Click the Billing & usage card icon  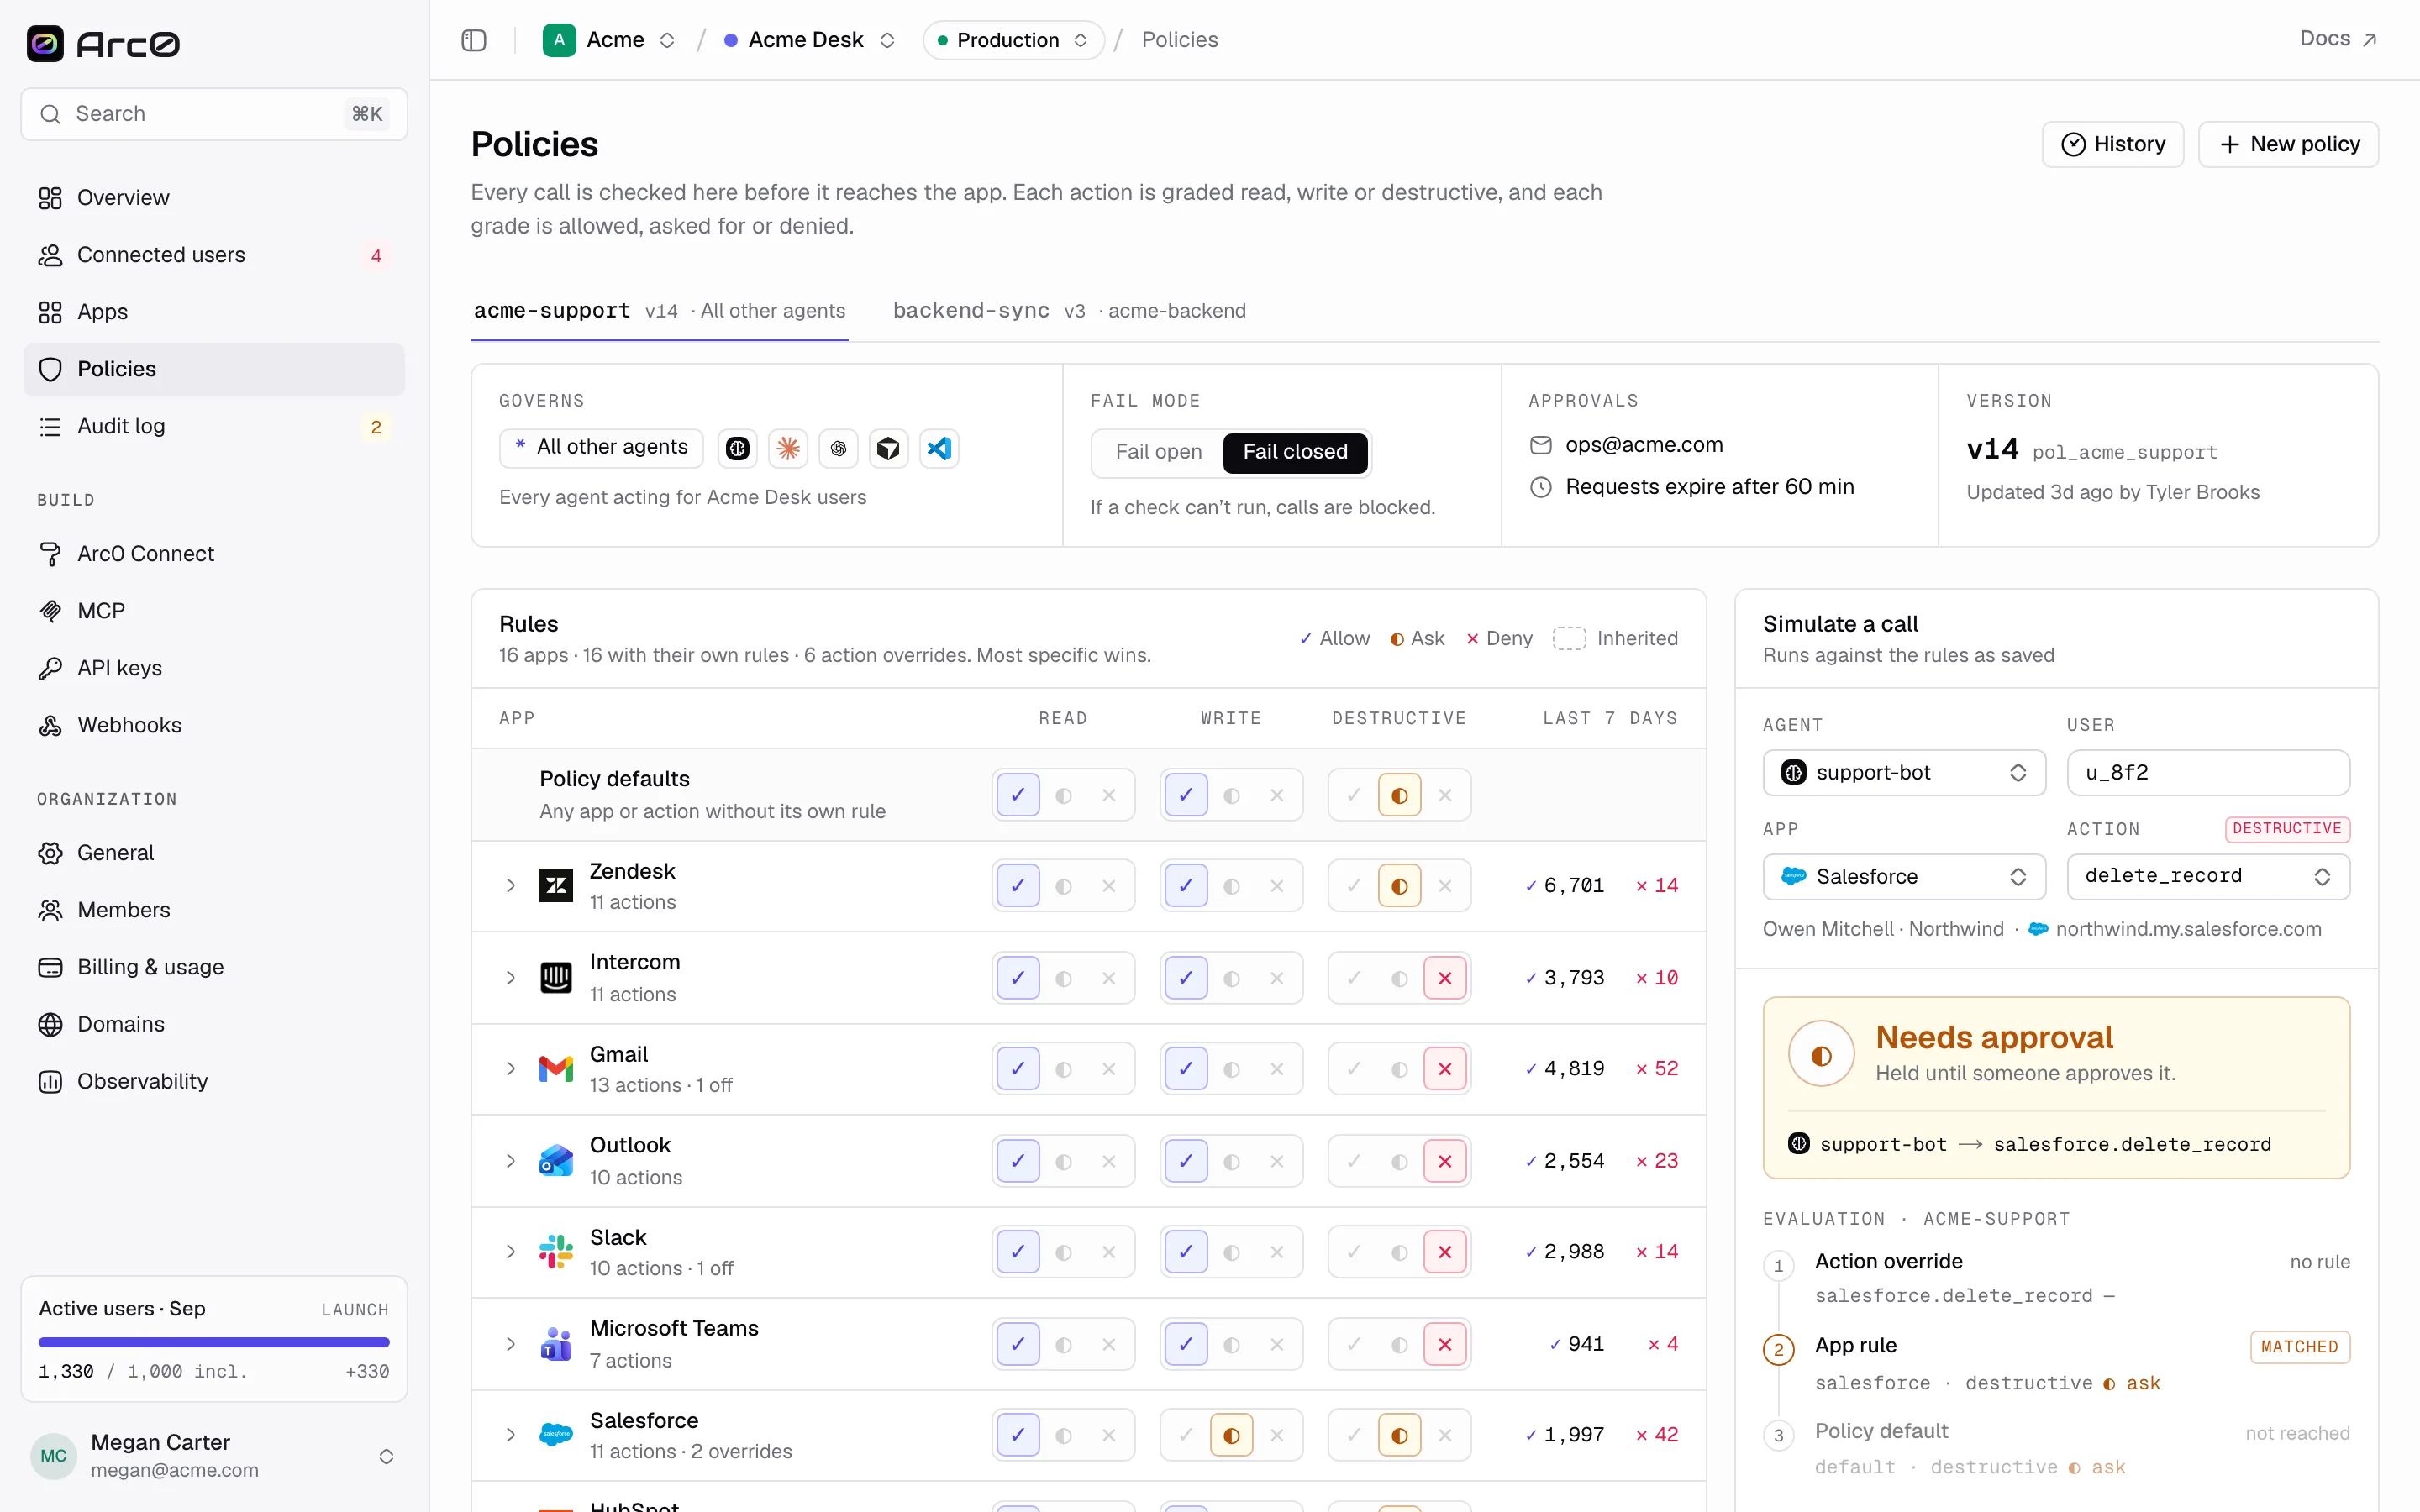[50, 967]
